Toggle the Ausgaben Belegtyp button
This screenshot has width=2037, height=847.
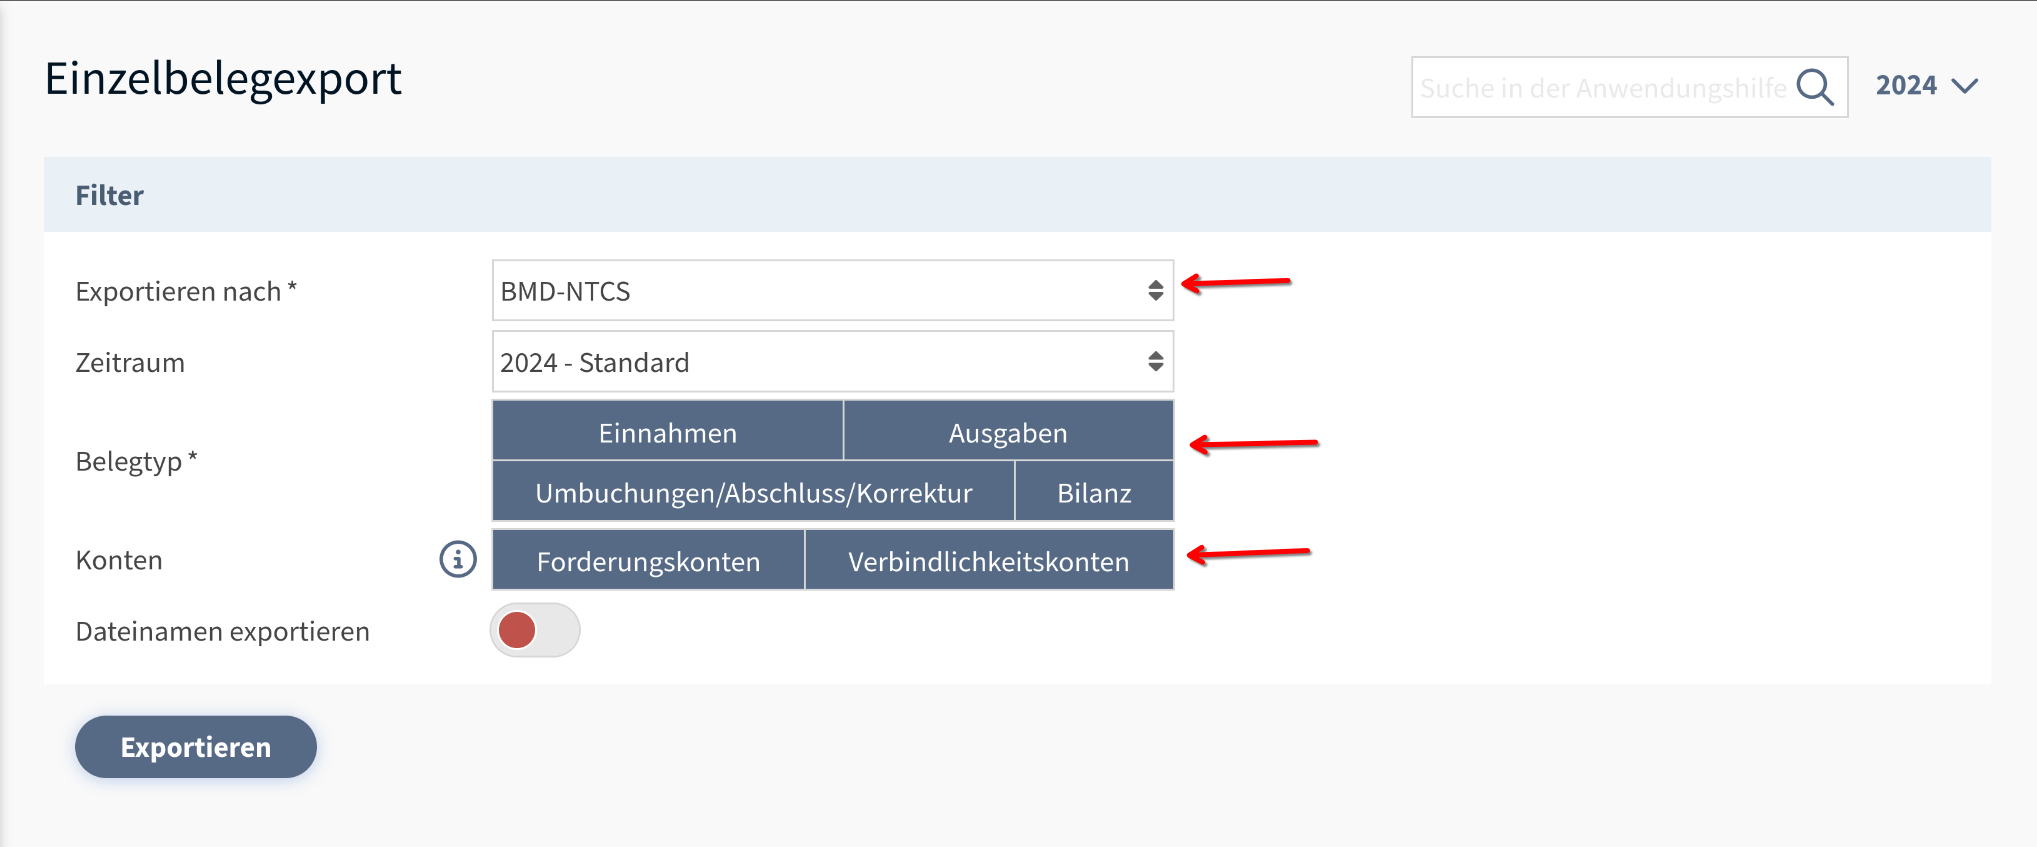pos(1008,431)
